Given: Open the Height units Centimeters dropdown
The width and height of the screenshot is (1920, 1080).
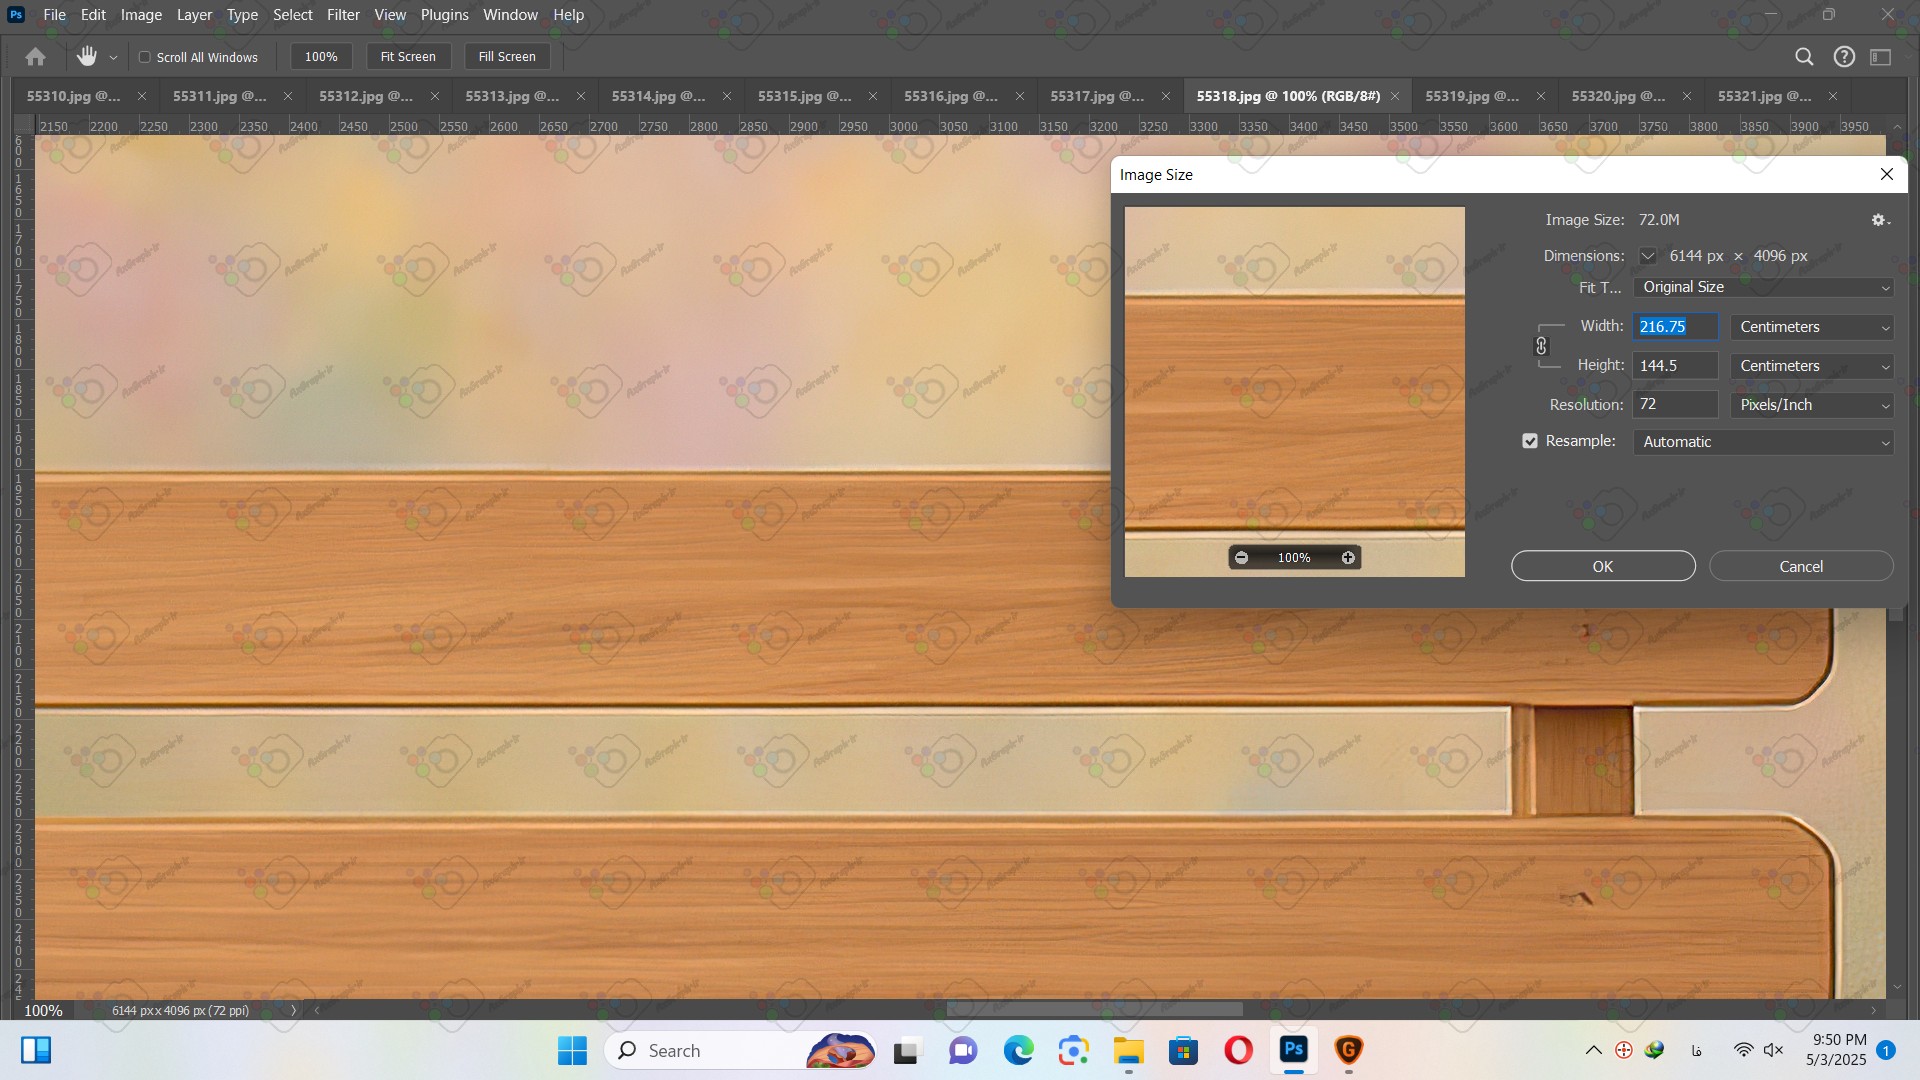Looking at the screenshot, I should (1812, 366).
